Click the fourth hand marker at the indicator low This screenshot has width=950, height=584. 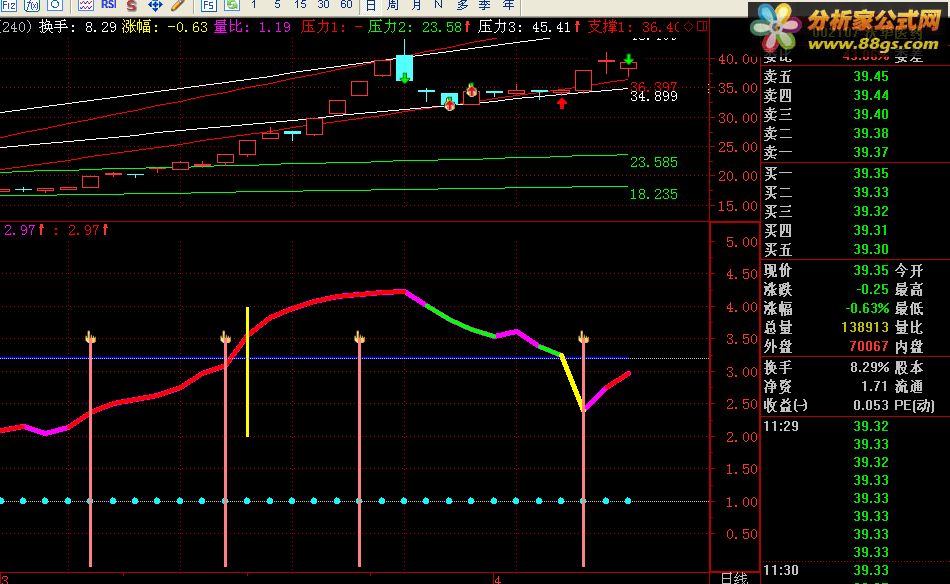click(x=583, y=337)
